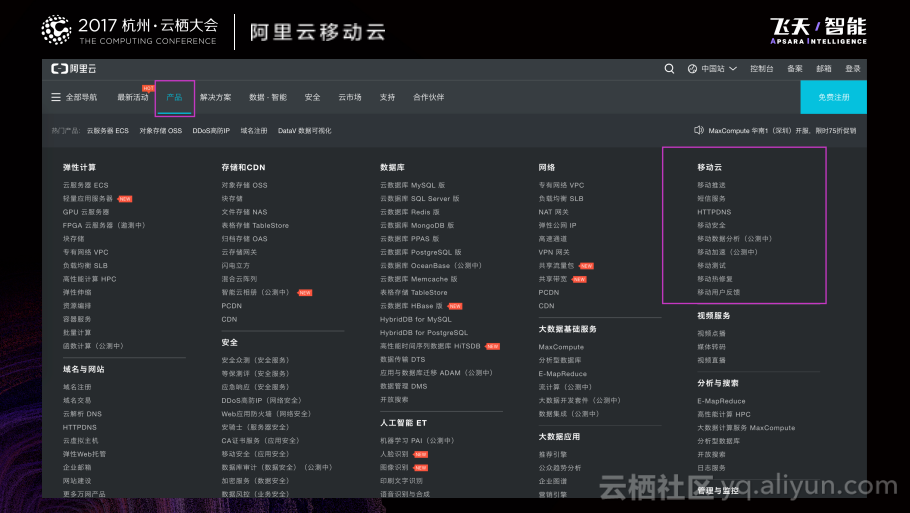910x513 pixels.
Task: Open 安骑士（服务器安全）
Action: click(255, 427)
